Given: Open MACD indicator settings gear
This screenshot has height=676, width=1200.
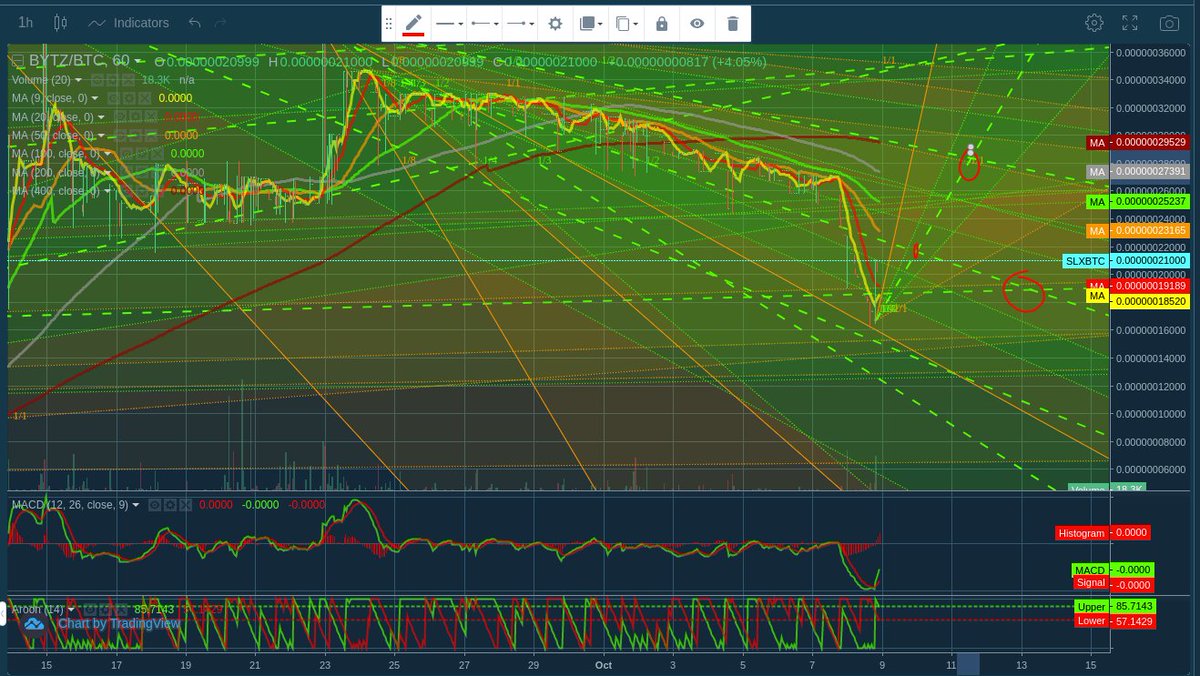Looking at the screenshot, I should coord(170,505).
